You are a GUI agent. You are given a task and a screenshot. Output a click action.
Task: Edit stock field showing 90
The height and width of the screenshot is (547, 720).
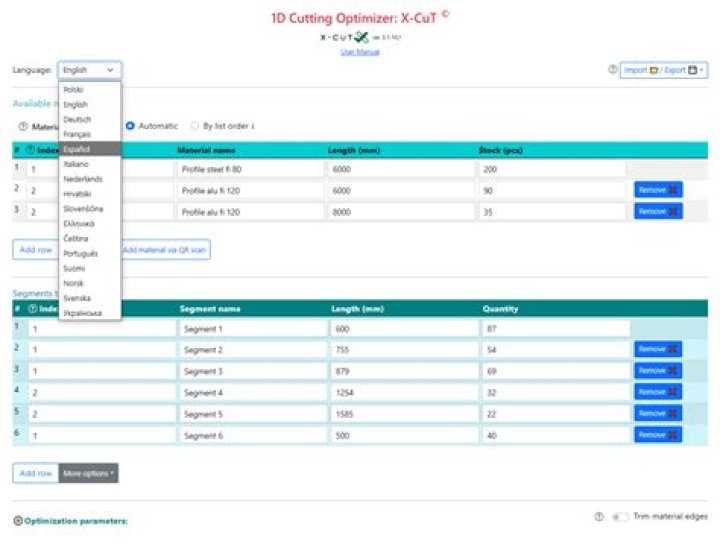coord(552,191)
